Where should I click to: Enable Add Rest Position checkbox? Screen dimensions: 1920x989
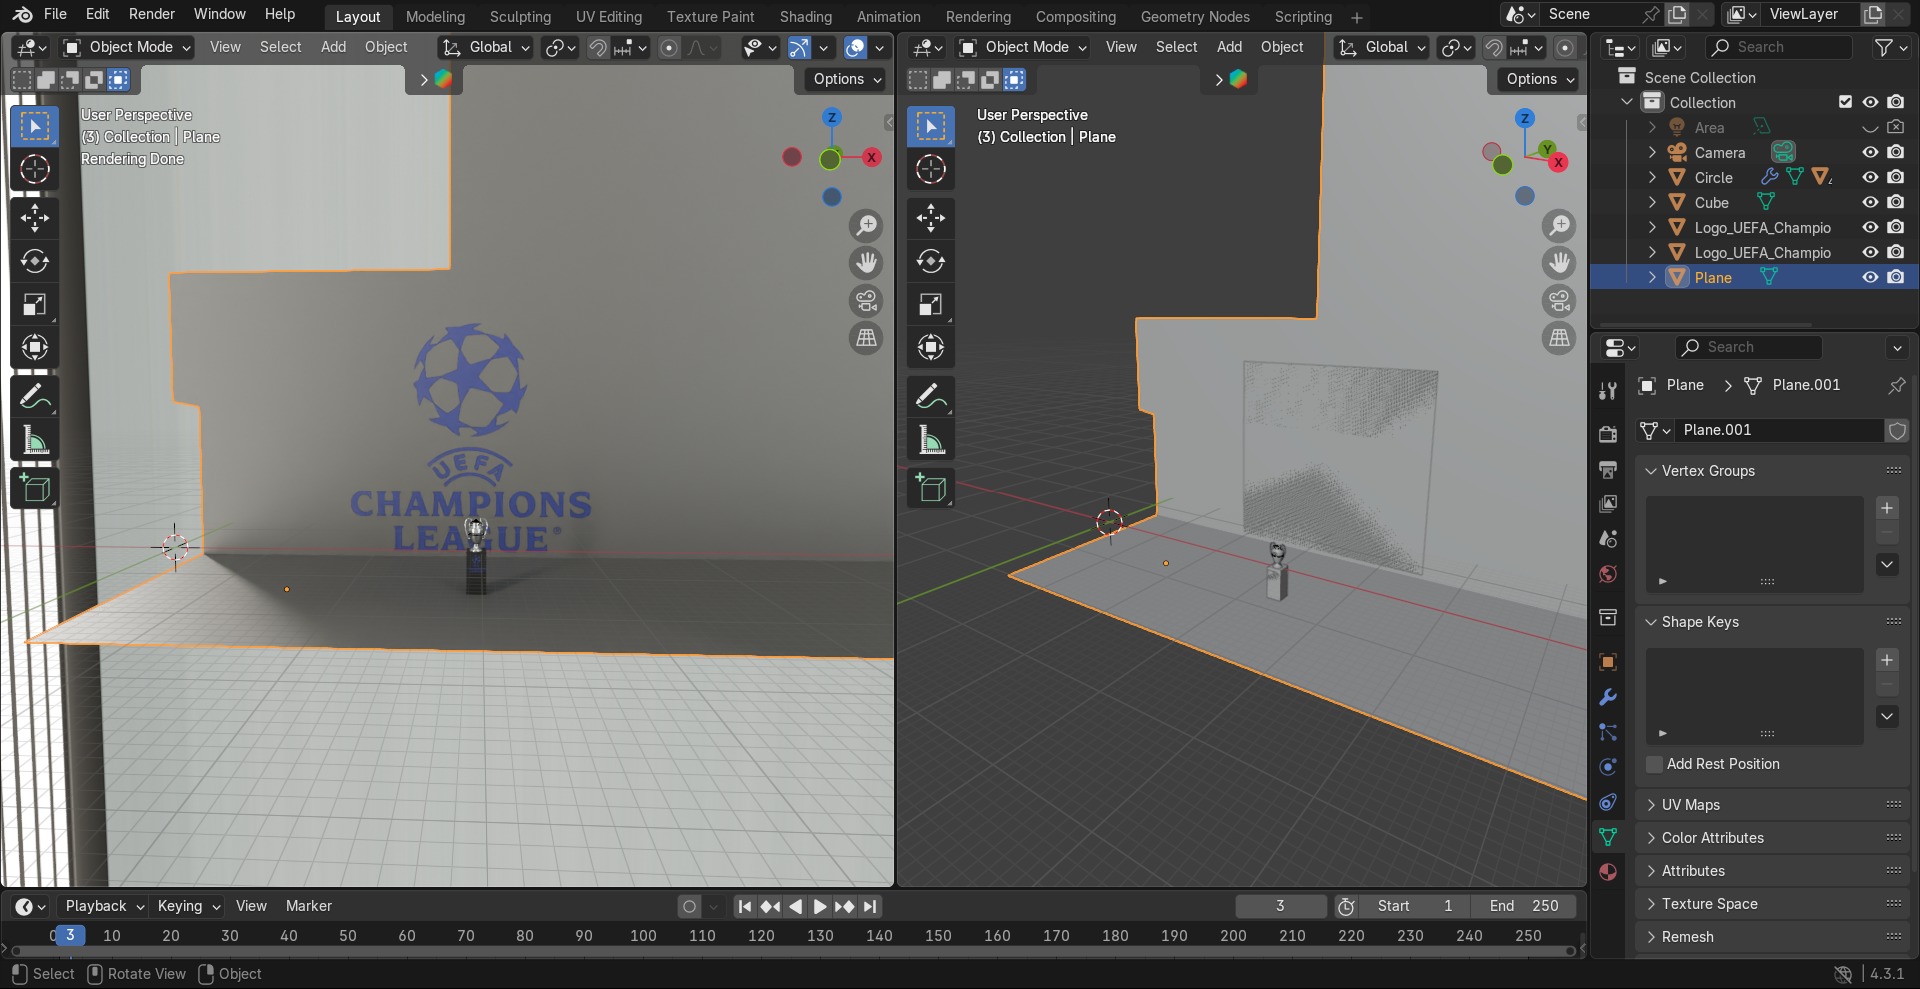pos(1654,764)
